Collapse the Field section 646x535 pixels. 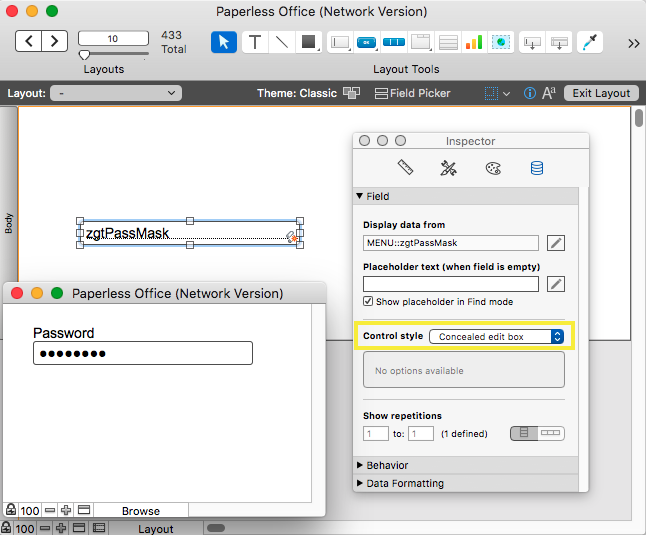(359, 196)
